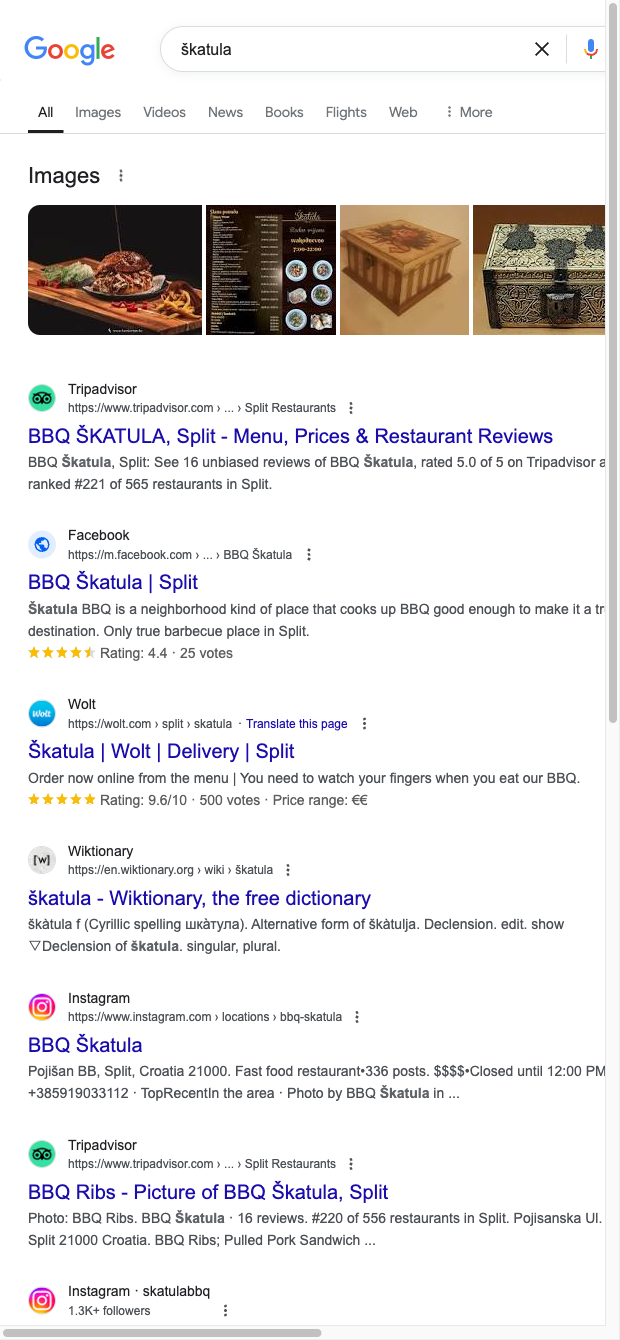Select the Videos search tab
Viewport: 620px width, 1340px height.
[x=164, y=112]
